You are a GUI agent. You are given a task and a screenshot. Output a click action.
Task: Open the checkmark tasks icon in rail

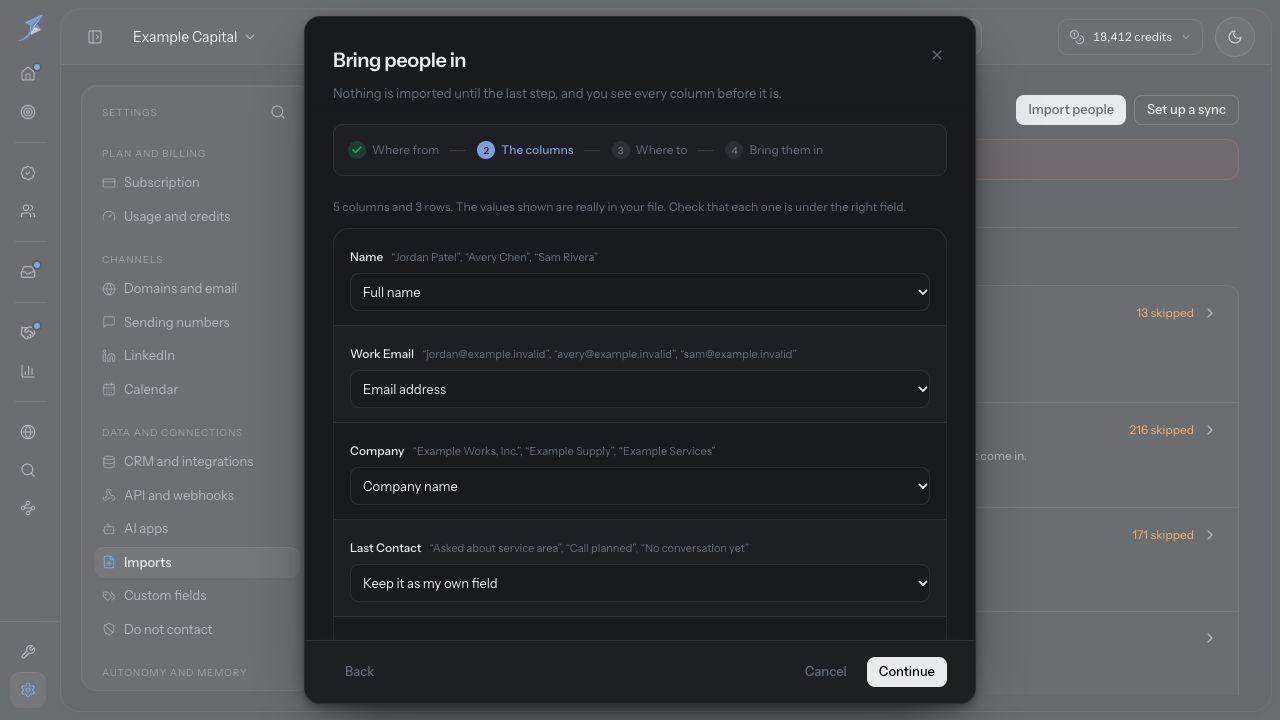click(28, 173)
